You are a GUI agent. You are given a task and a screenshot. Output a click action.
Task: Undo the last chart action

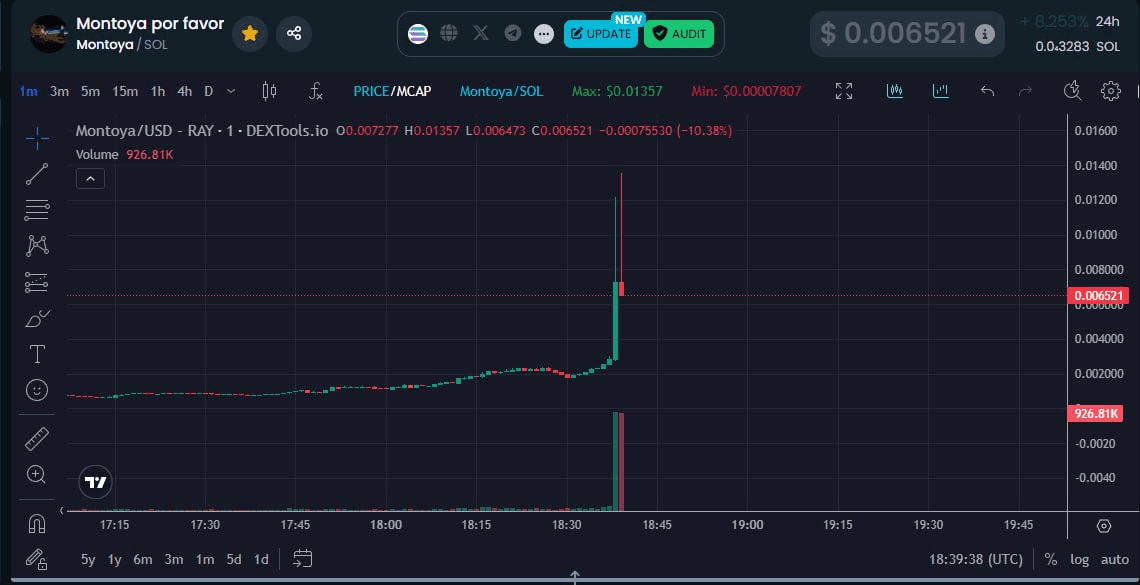pos(987,91)
